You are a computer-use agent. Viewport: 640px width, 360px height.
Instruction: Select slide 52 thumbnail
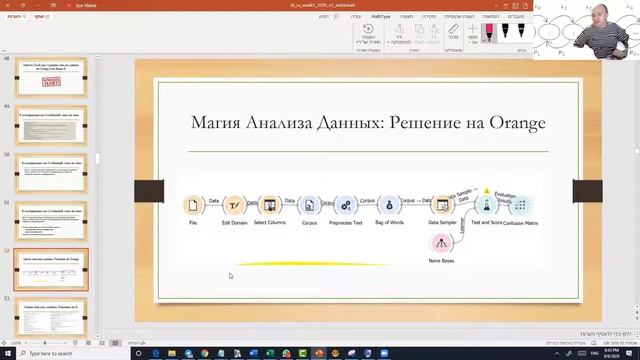(51, 269)
